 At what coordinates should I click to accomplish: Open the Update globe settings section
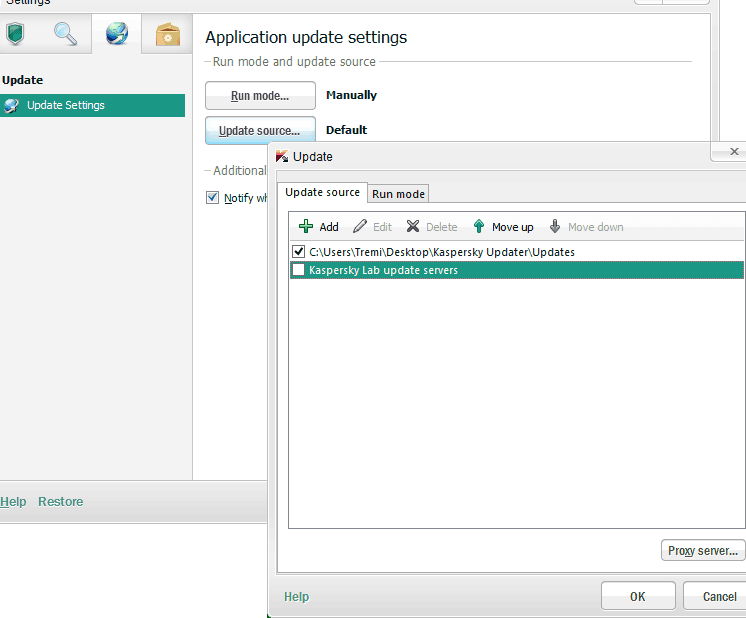pos(117,34)
